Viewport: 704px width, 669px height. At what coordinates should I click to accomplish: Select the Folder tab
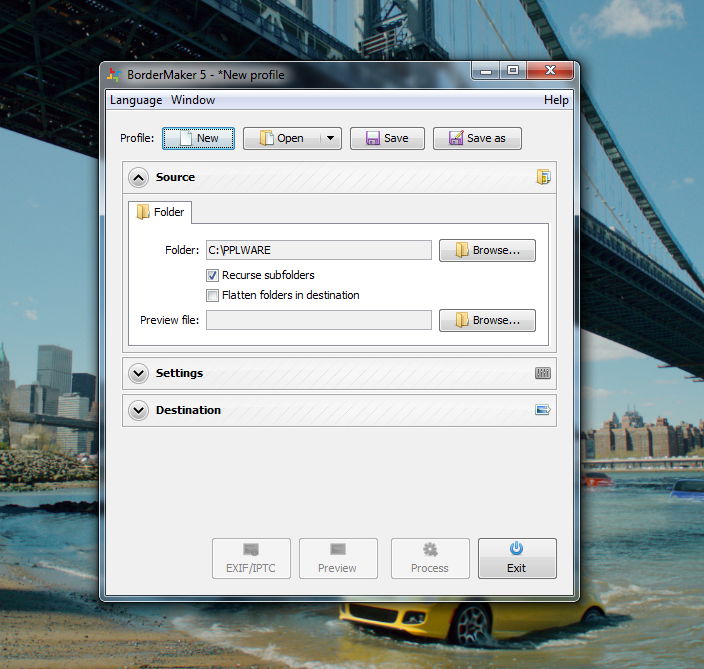[x=160, y=212]
